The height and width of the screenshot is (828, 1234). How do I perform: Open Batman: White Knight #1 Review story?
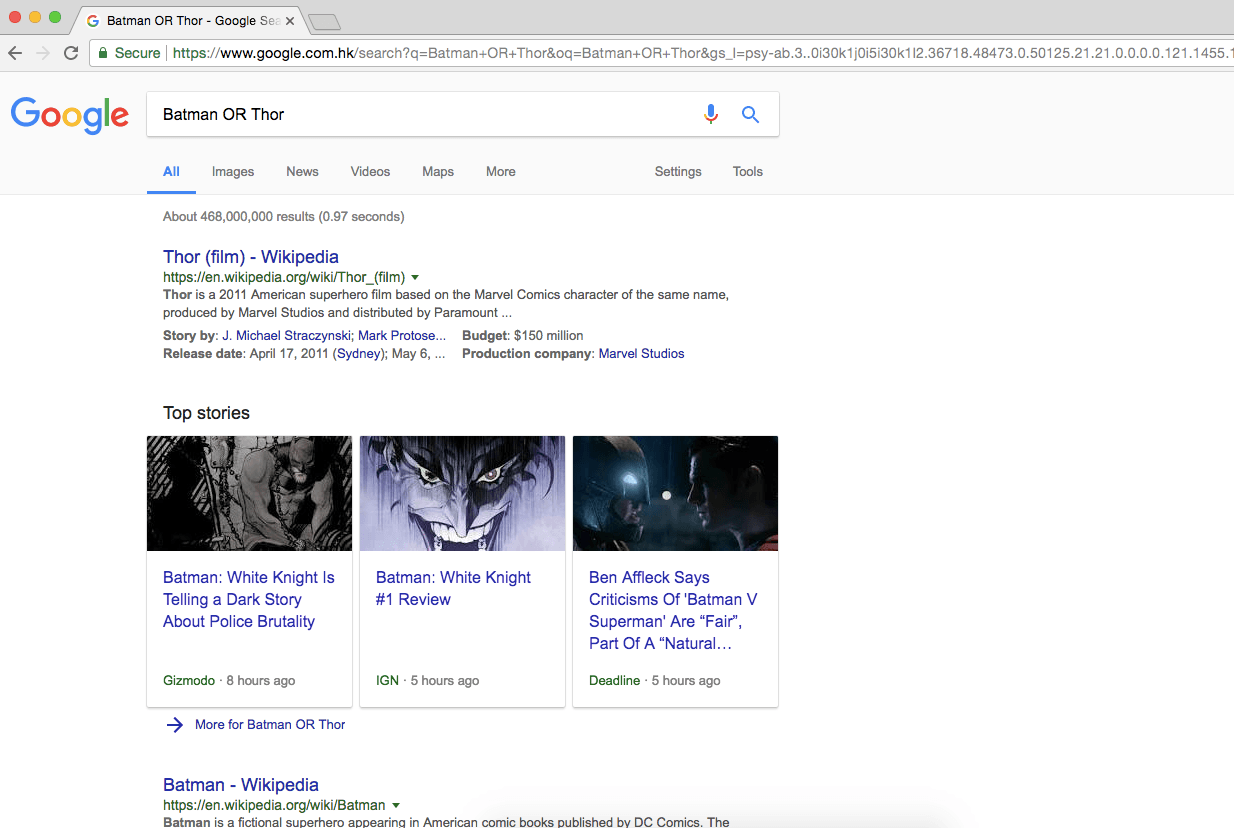click(453, 588)
